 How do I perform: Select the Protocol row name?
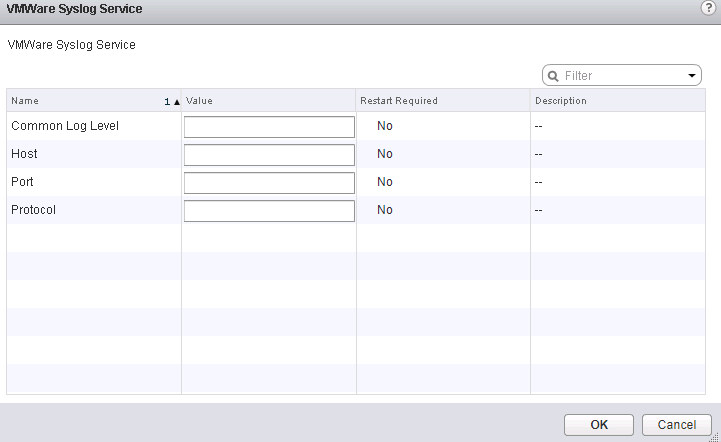33,210
